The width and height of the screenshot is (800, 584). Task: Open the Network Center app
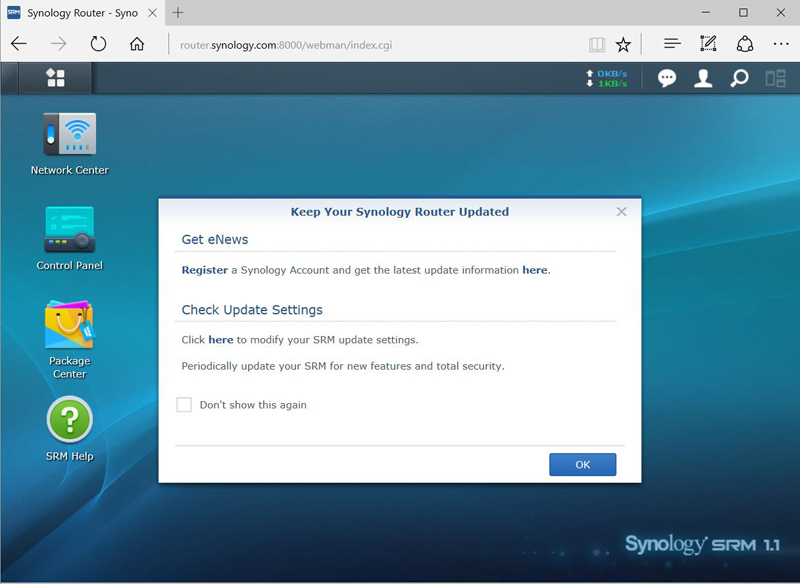(69, 135)
